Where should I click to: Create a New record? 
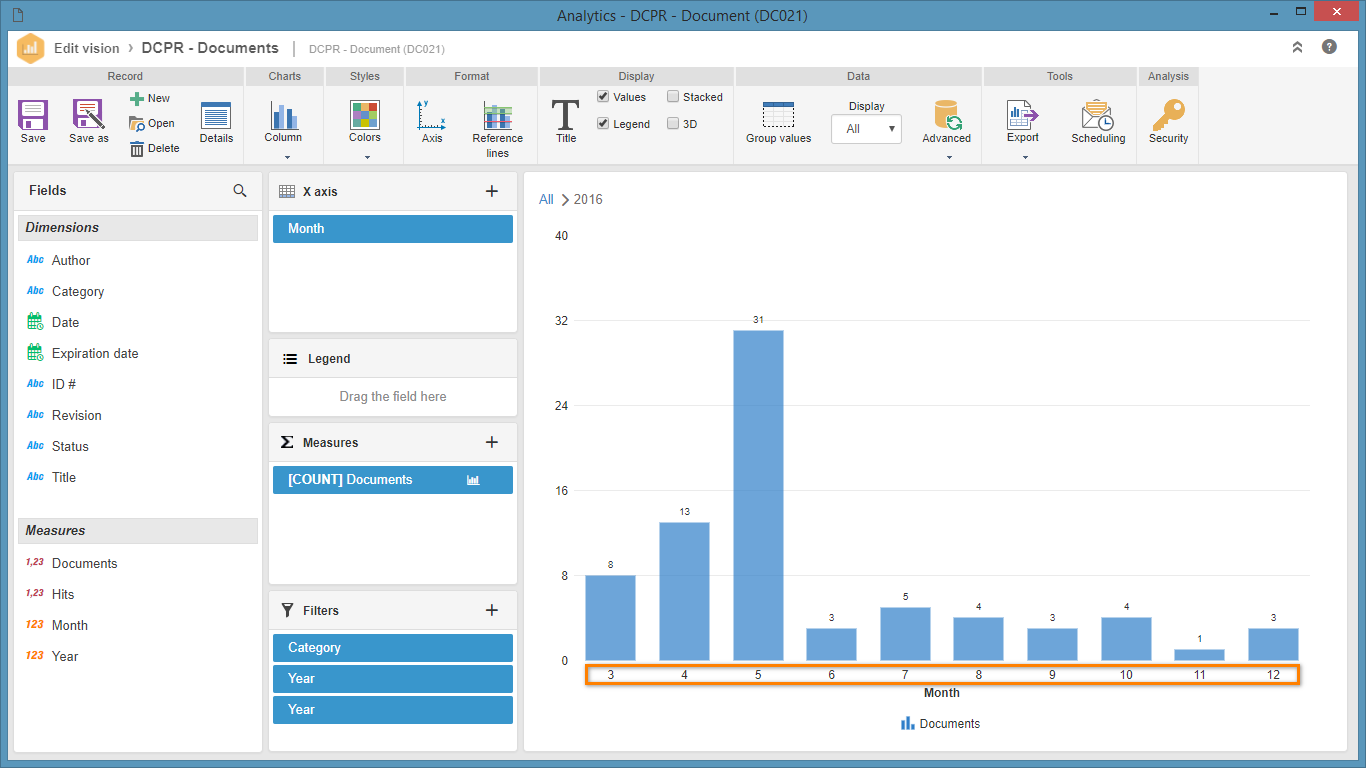[x=150, y=98]
